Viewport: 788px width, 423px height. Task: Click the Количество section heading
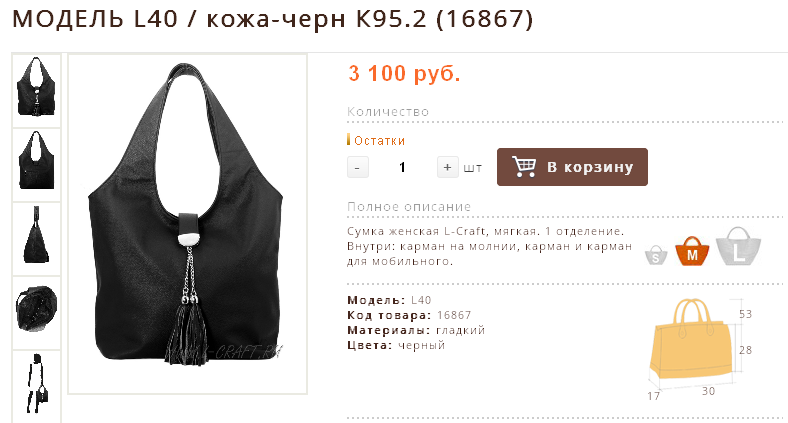click(388, 112)
